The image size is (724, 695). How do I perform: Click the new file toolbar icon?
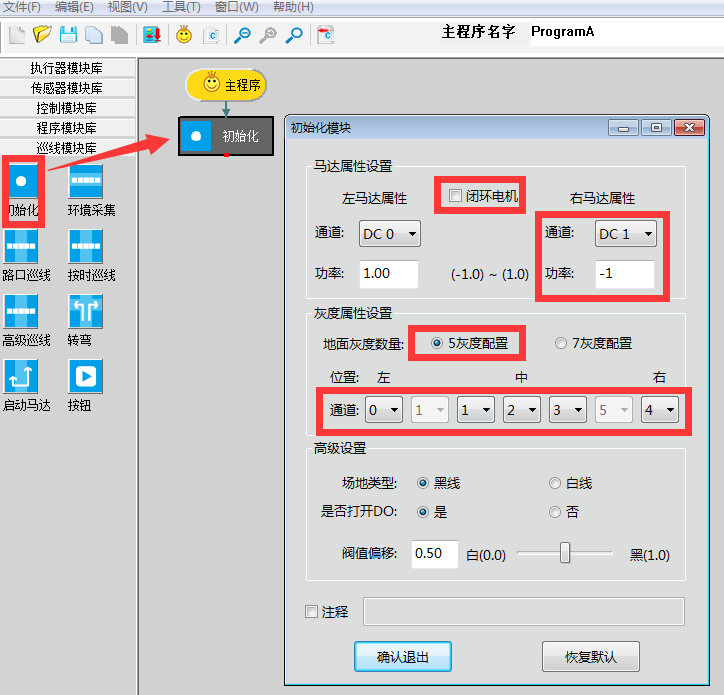pyautogui.click(x=17, y=35)
